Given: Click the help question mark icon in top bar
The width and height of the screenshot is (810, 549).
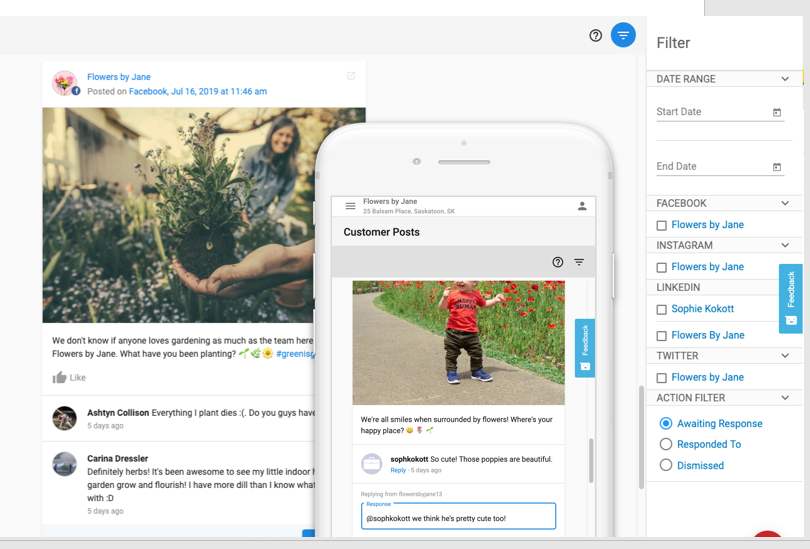Looking at the screenshot, I should tap(596, 35).
